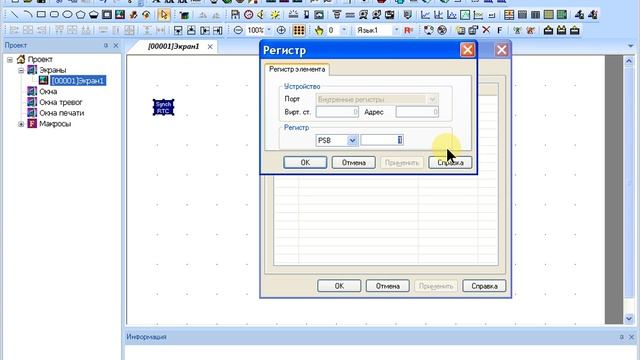The width and height of the screenshot is (640, 360).
Task: Select the straight line drawing tool
Action: (x=15, y=15)
